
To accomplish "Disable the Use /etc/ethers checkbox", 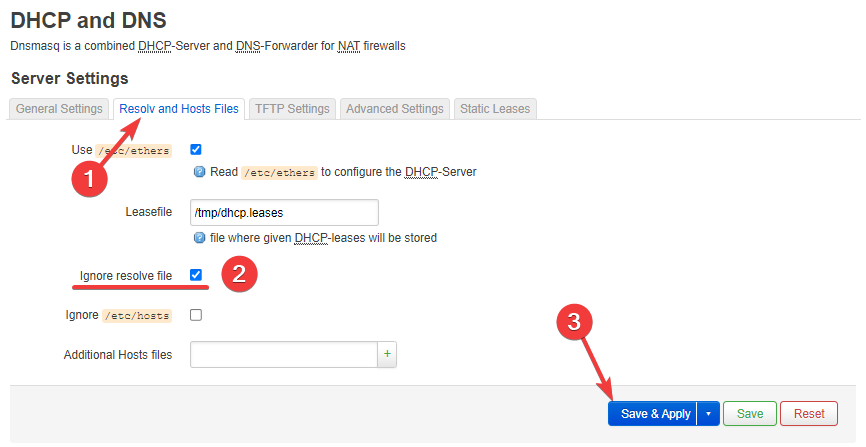I will (196, 149).
